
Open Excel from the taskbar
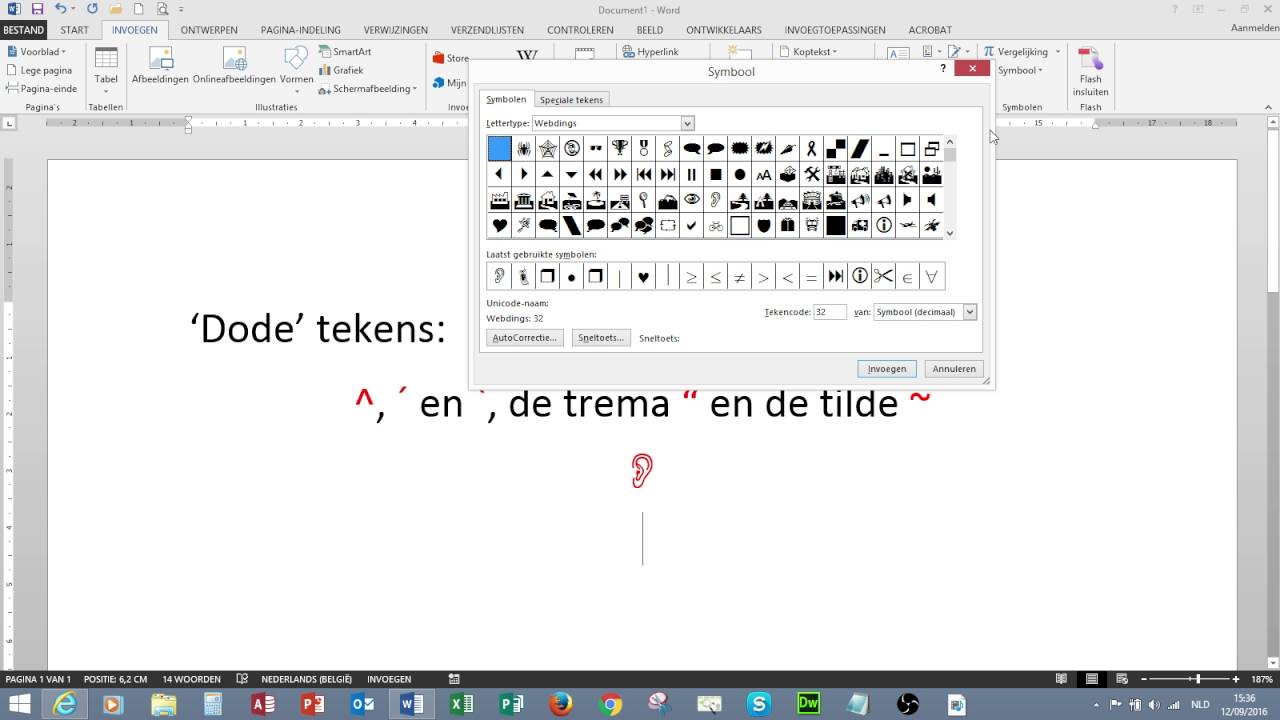tap(461, 704)
